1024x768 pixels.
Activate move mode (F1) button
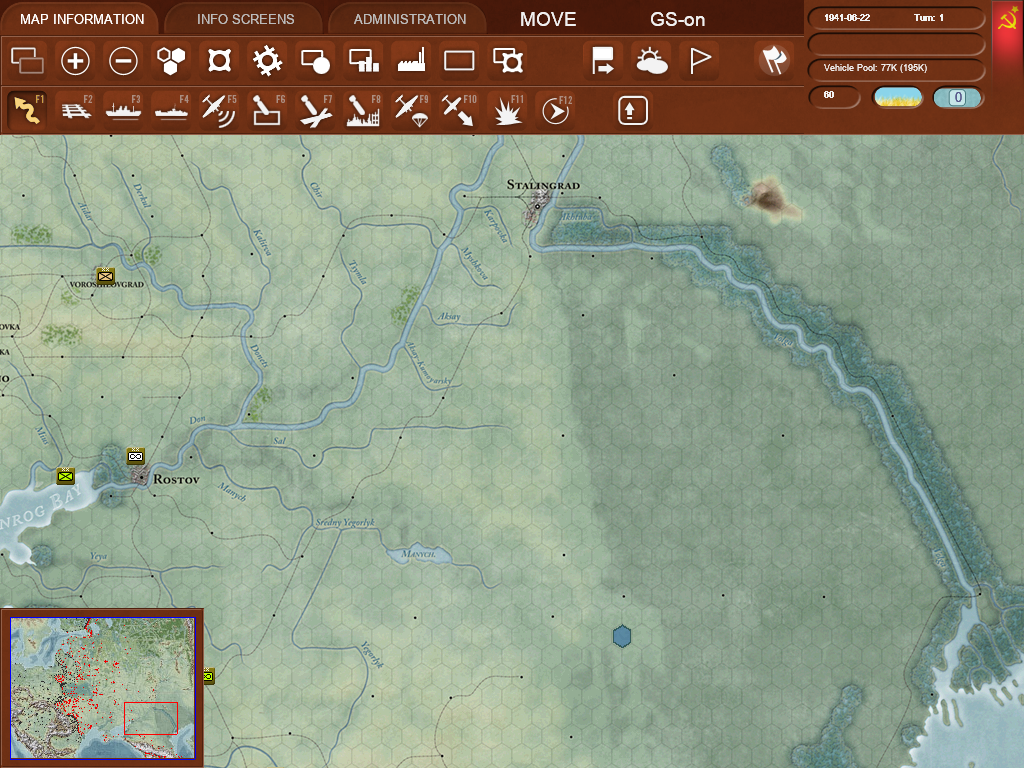click(x=27, y=109)
